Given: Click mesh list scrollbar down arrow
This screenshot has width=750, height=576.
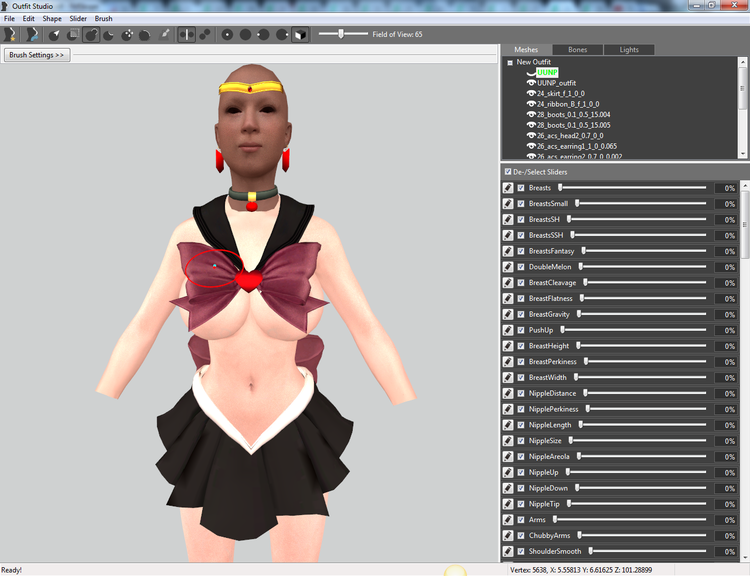Looking at the screenshot, I should pyautogui.click(x=742, y=154).
